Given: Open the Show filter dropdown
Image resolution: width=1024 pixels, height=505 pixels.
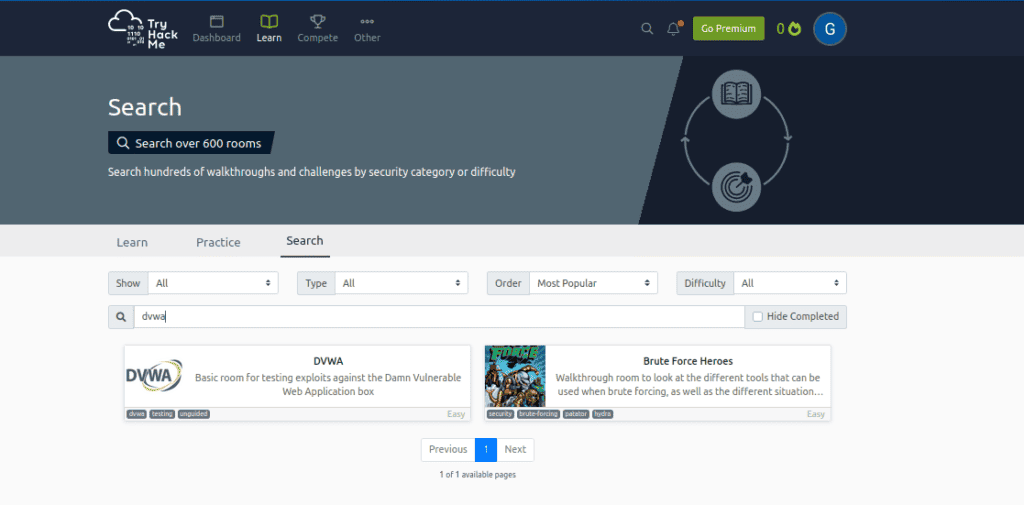Looking at the screenshot, I should click(213, 284).
